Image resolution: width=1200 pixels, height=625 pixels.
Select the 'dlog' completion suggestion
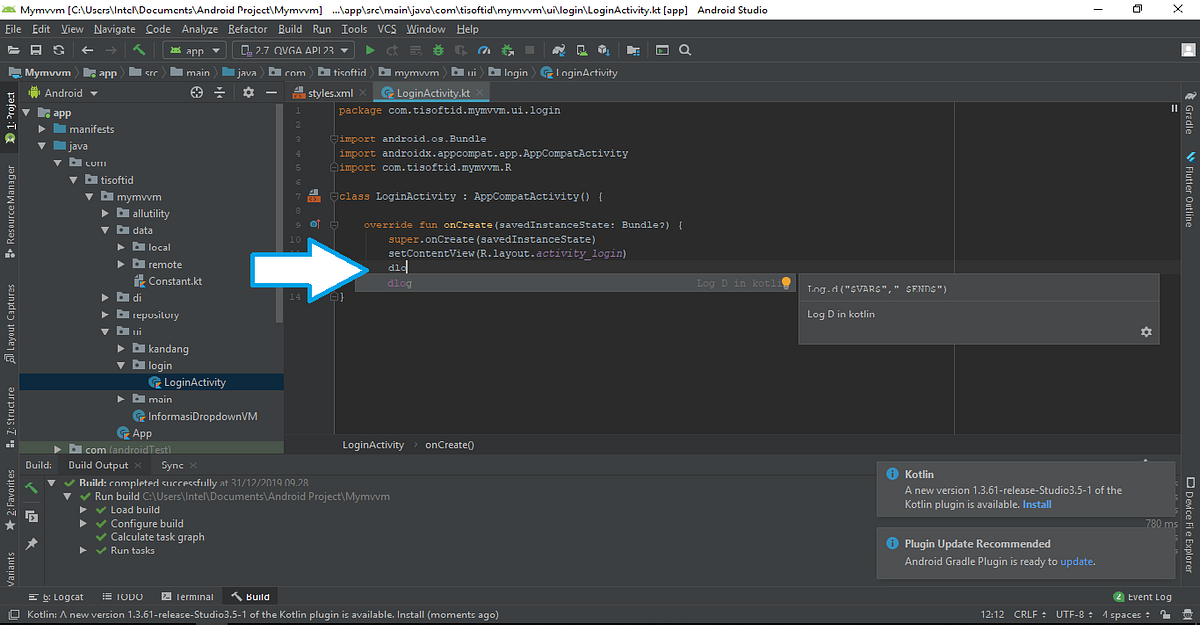399,283
